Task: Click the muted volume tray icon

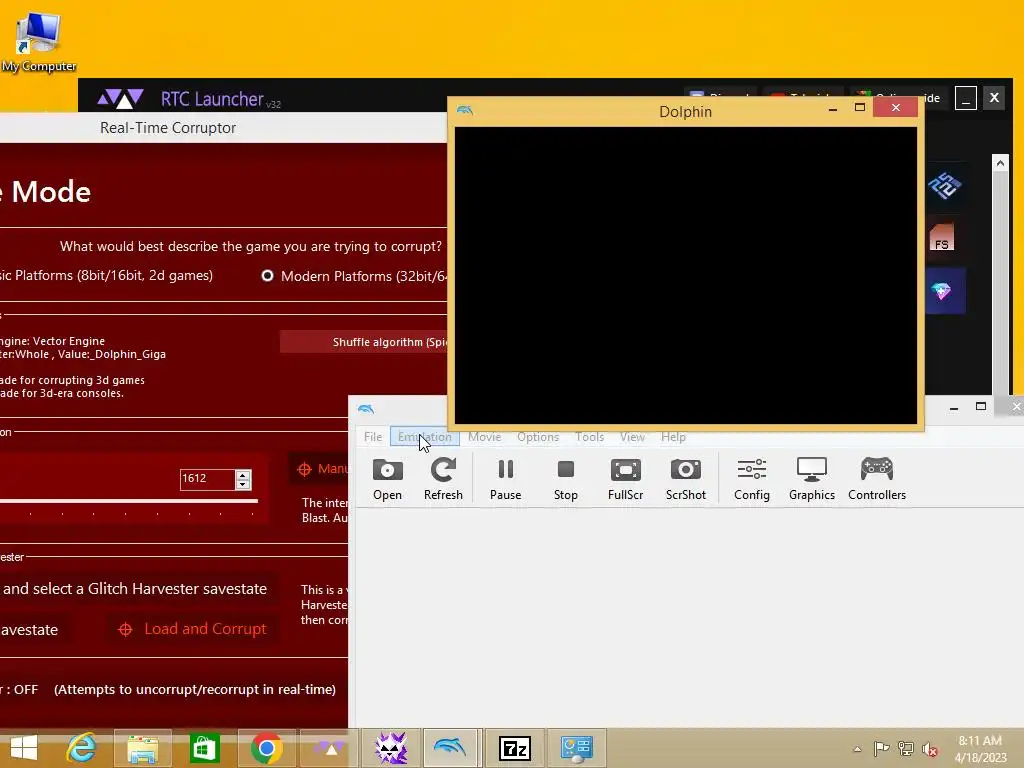Action: pos(930,749)
